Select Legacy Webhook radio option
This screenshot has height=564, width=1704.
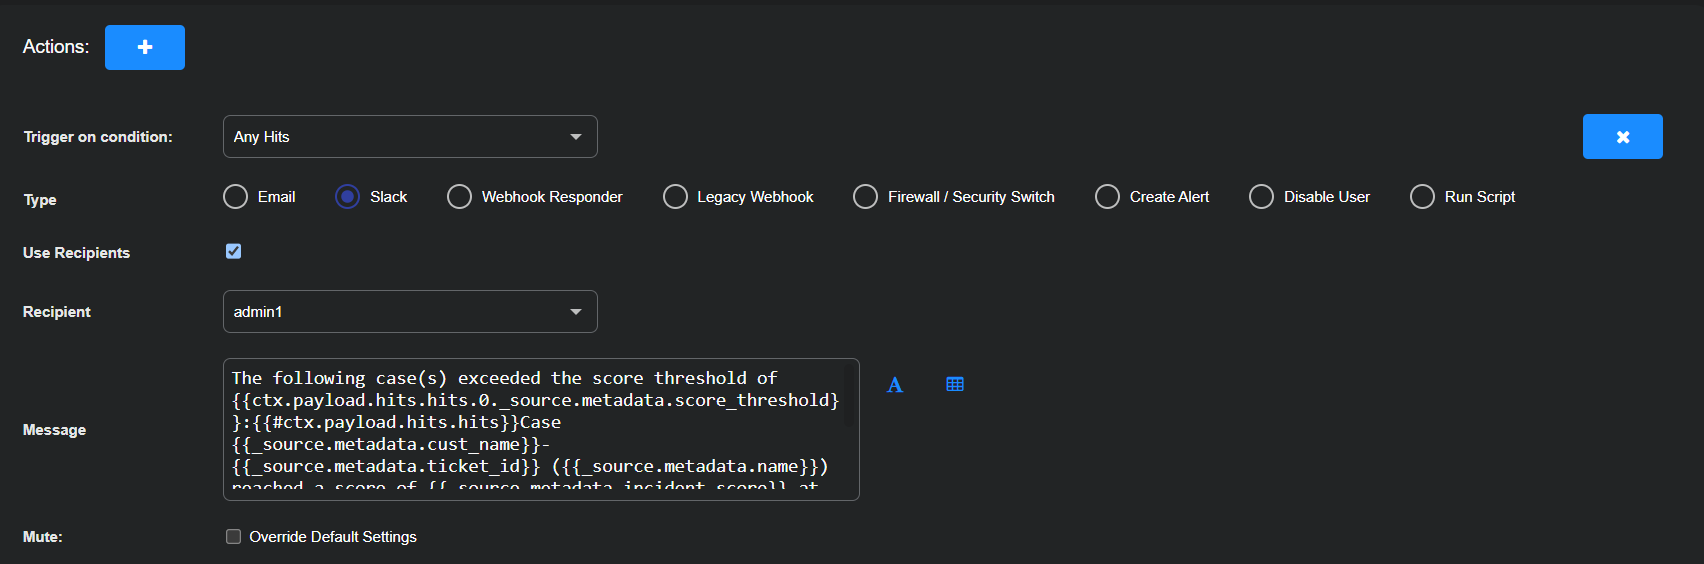pyautogui.click(x=676, y=197)
